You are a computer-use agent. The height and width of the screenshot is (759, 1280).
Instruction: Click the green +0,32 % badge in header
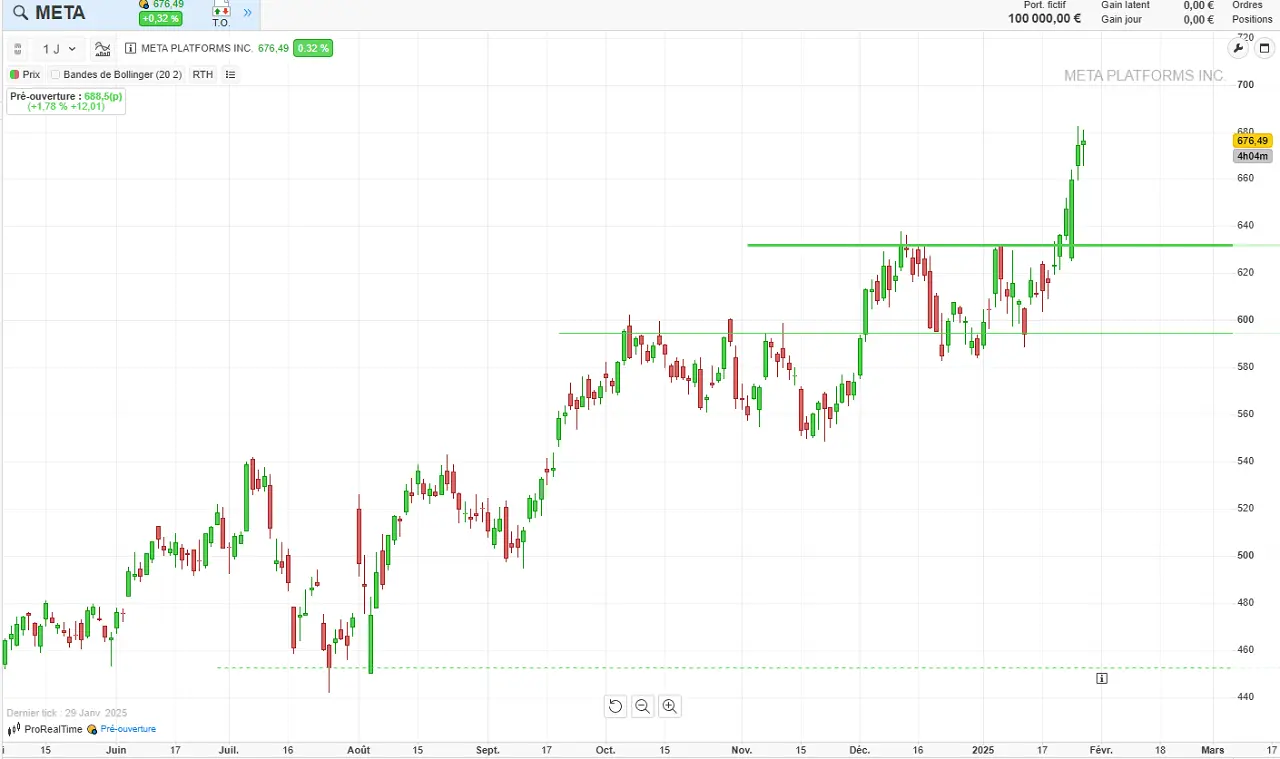pyautogui.click(x=161, y=18)
